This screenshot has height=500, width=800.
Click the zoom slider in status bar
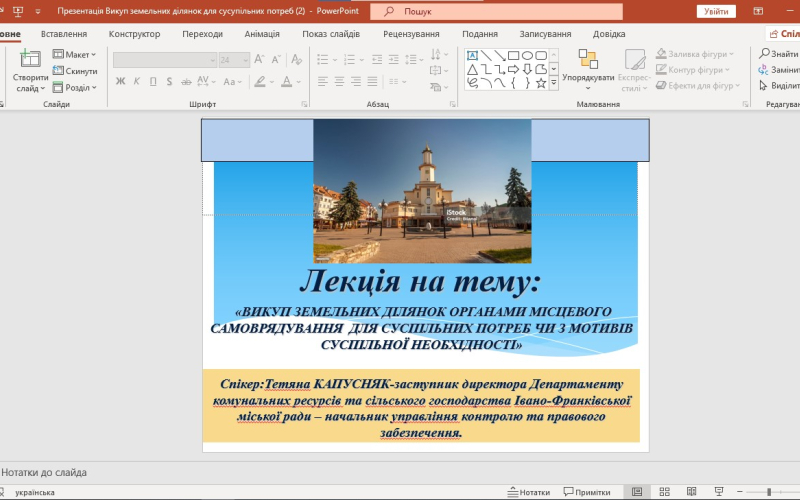click(x=770, y=492)
